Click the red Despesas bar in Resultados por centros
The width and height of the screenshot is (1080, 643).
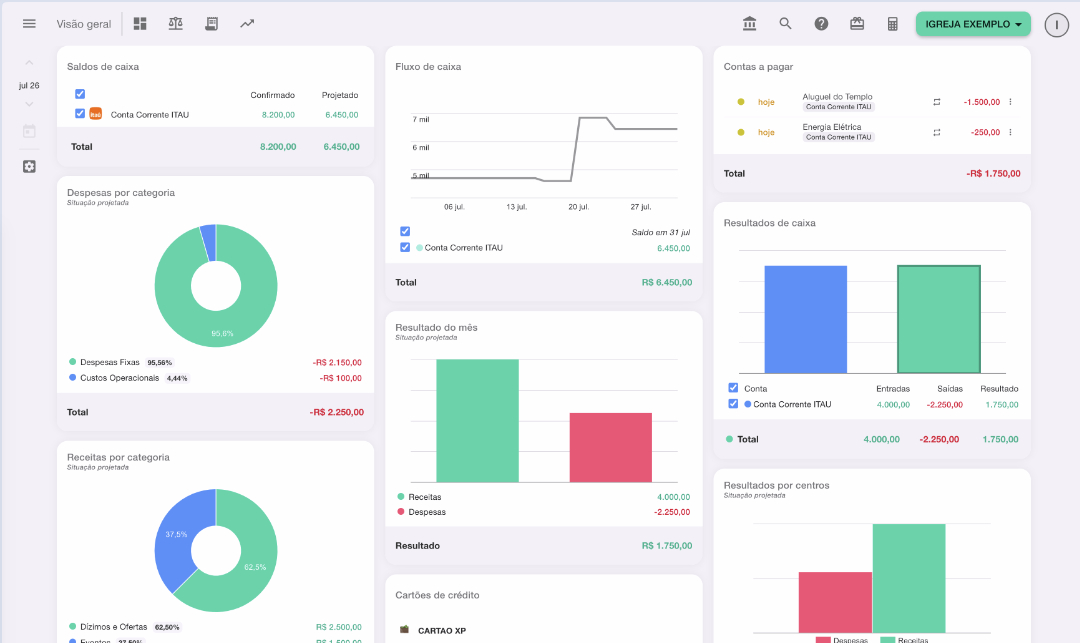click(835, 602)
